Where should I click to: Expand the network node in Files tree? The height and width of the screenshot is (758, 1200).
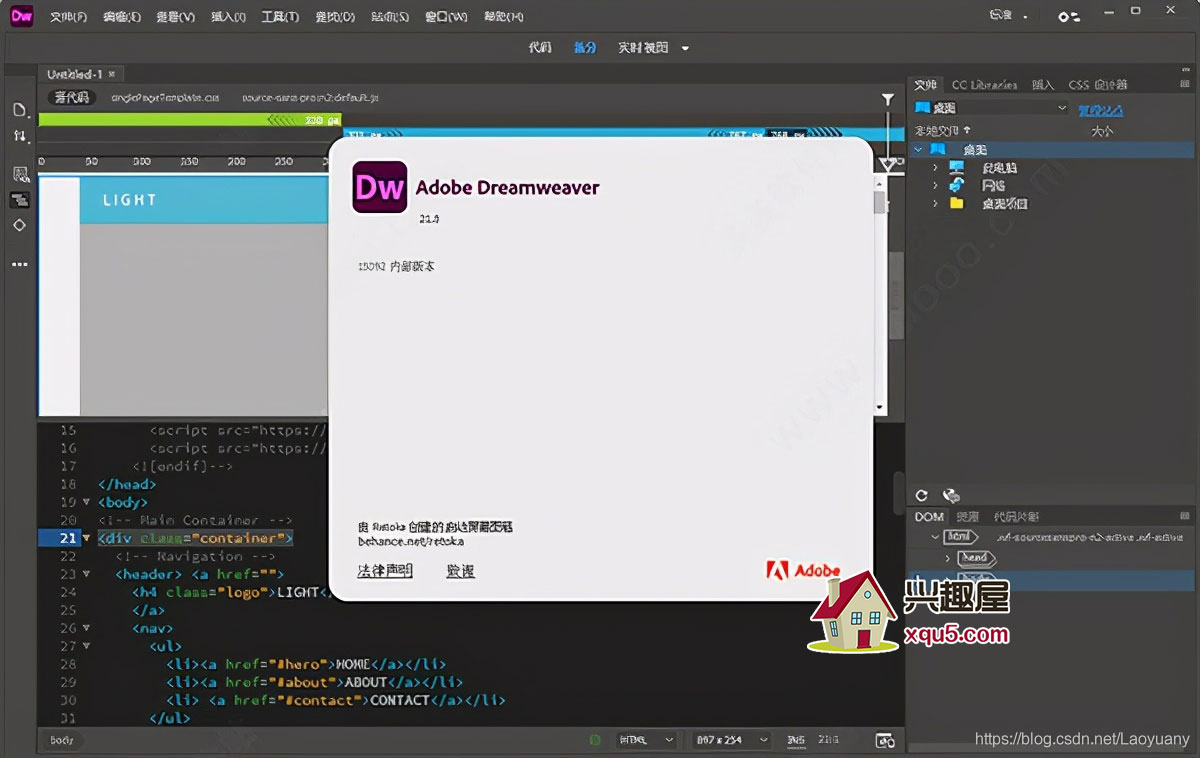(x=935, y=185)
